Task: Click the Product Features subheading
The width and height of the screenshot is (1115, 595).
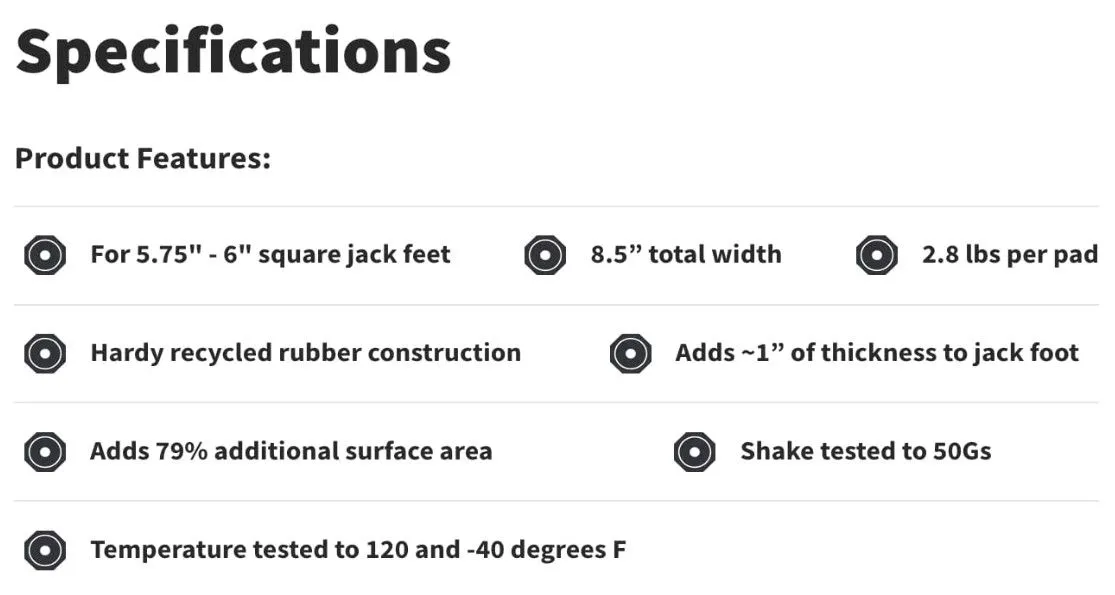Action: pyautogui.click(x=143, y=158)
